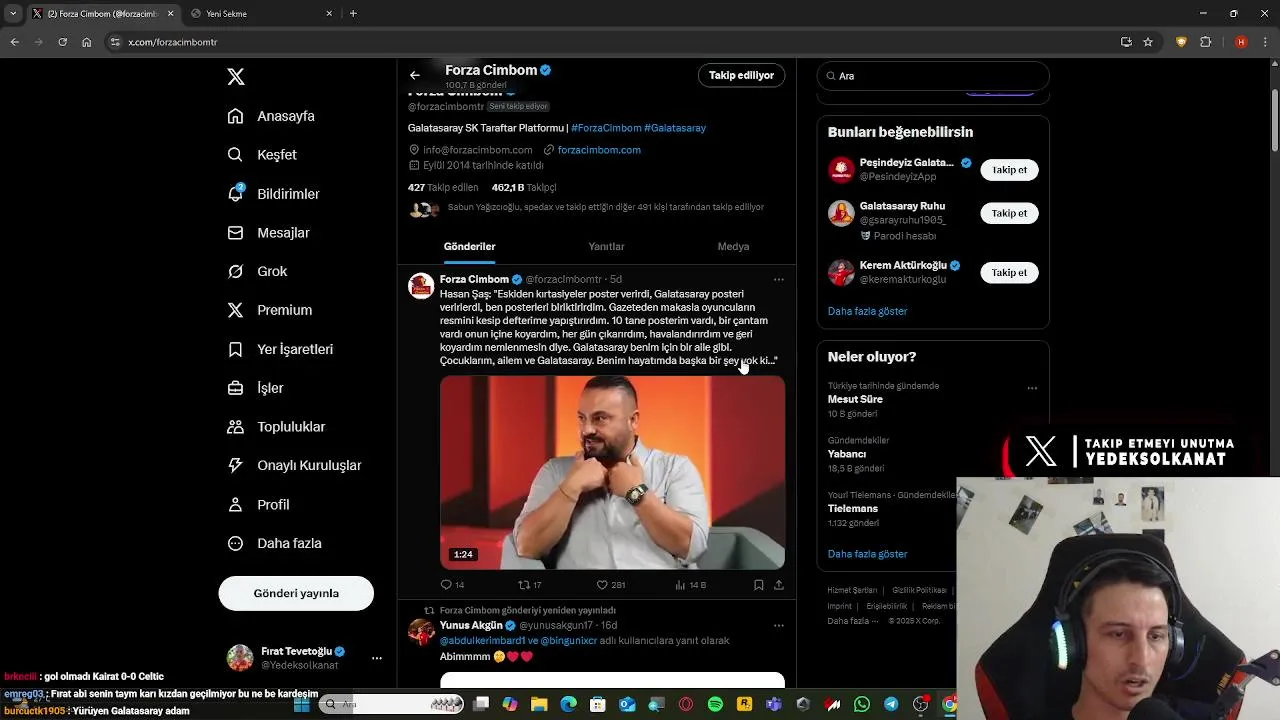Switch to the Yeni Sekme browser tab
The height and width of the screenshot is (720, 1280).
click(x=262, y=14)
